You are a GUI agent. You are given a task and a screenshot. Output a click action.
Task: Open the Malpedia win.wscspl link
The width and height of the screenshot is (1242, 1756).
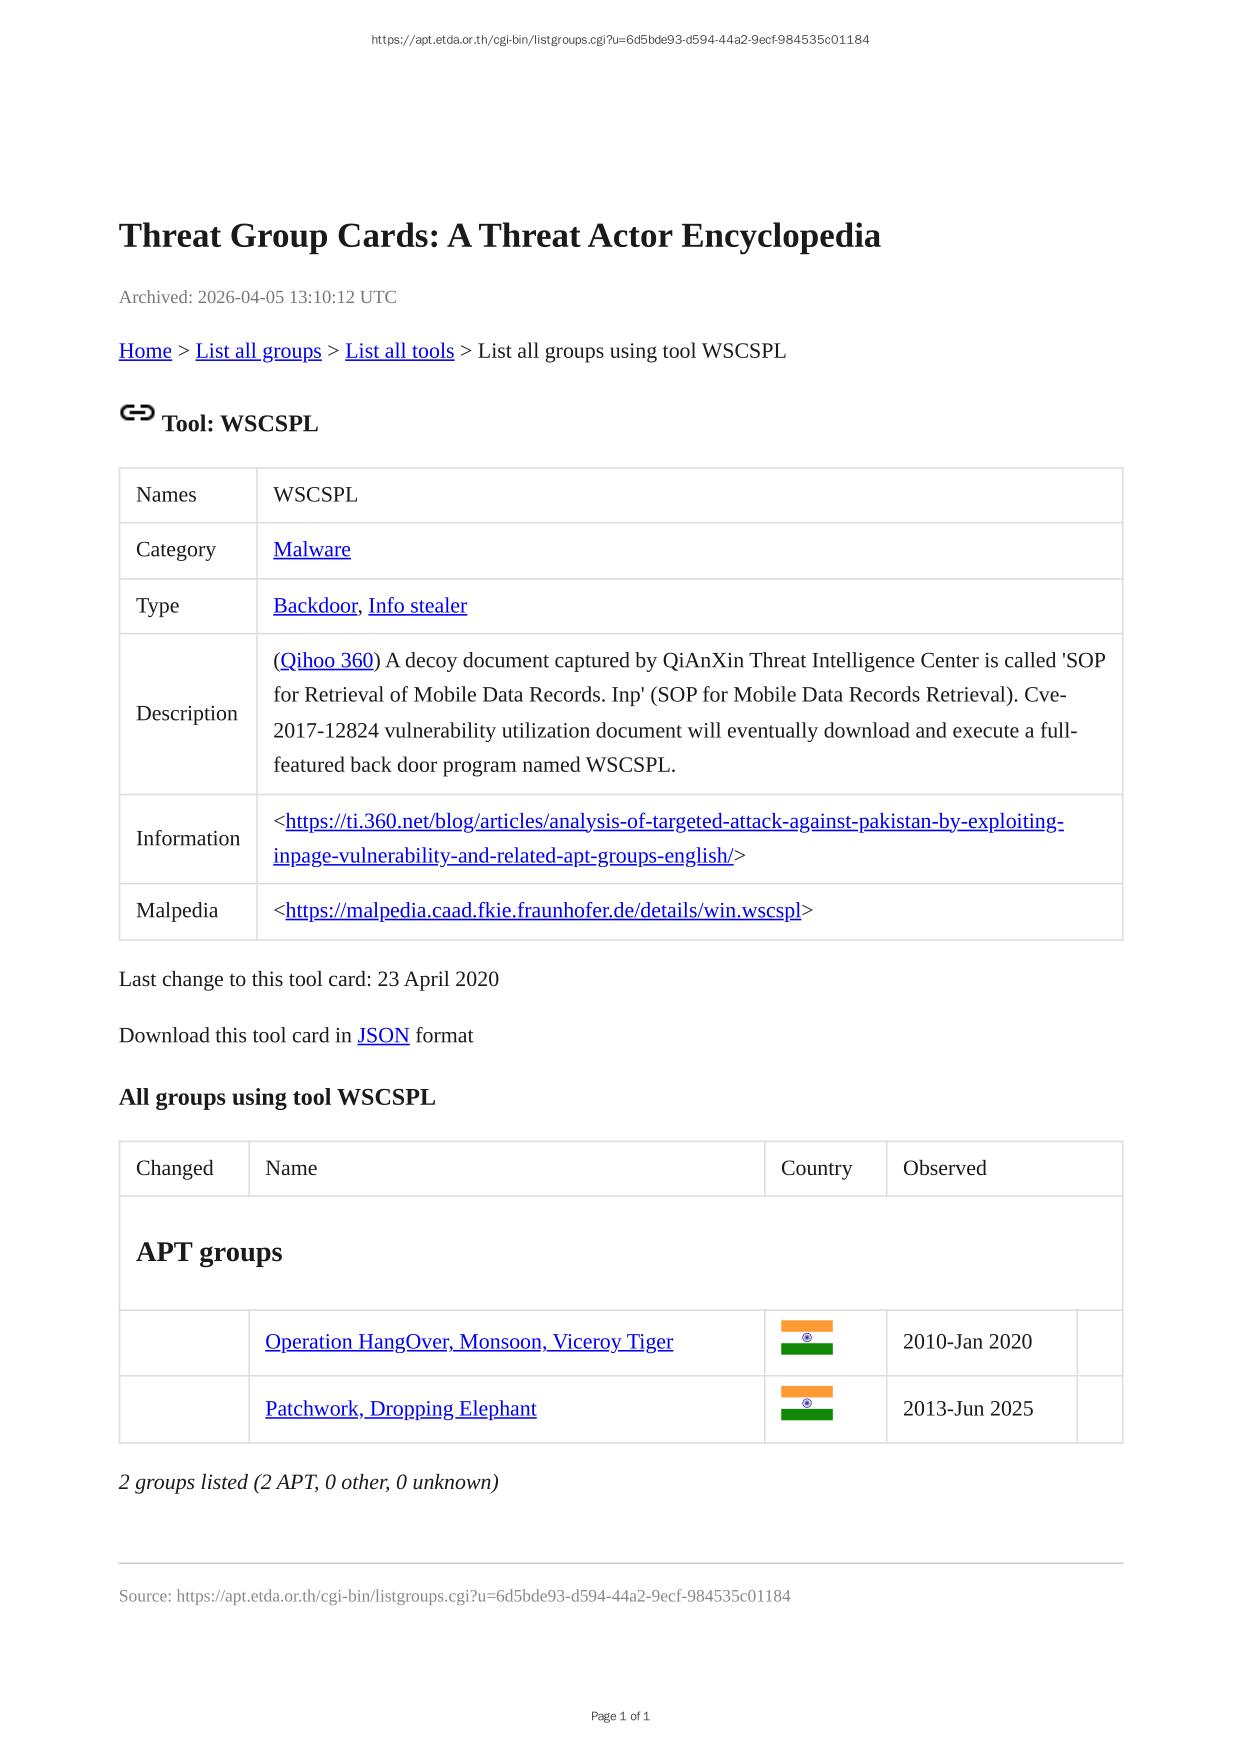coord(543,911)
